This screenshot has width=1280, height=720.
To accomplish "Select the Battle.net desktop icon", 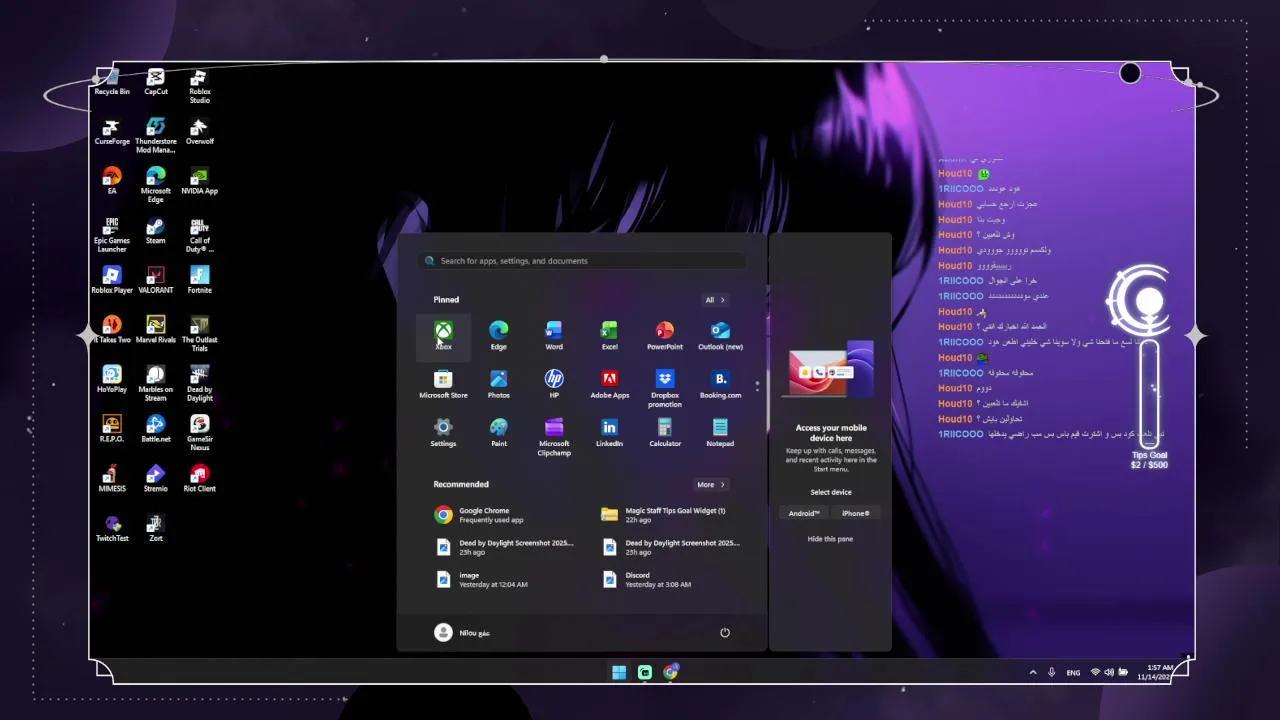I will coord(156,429).
